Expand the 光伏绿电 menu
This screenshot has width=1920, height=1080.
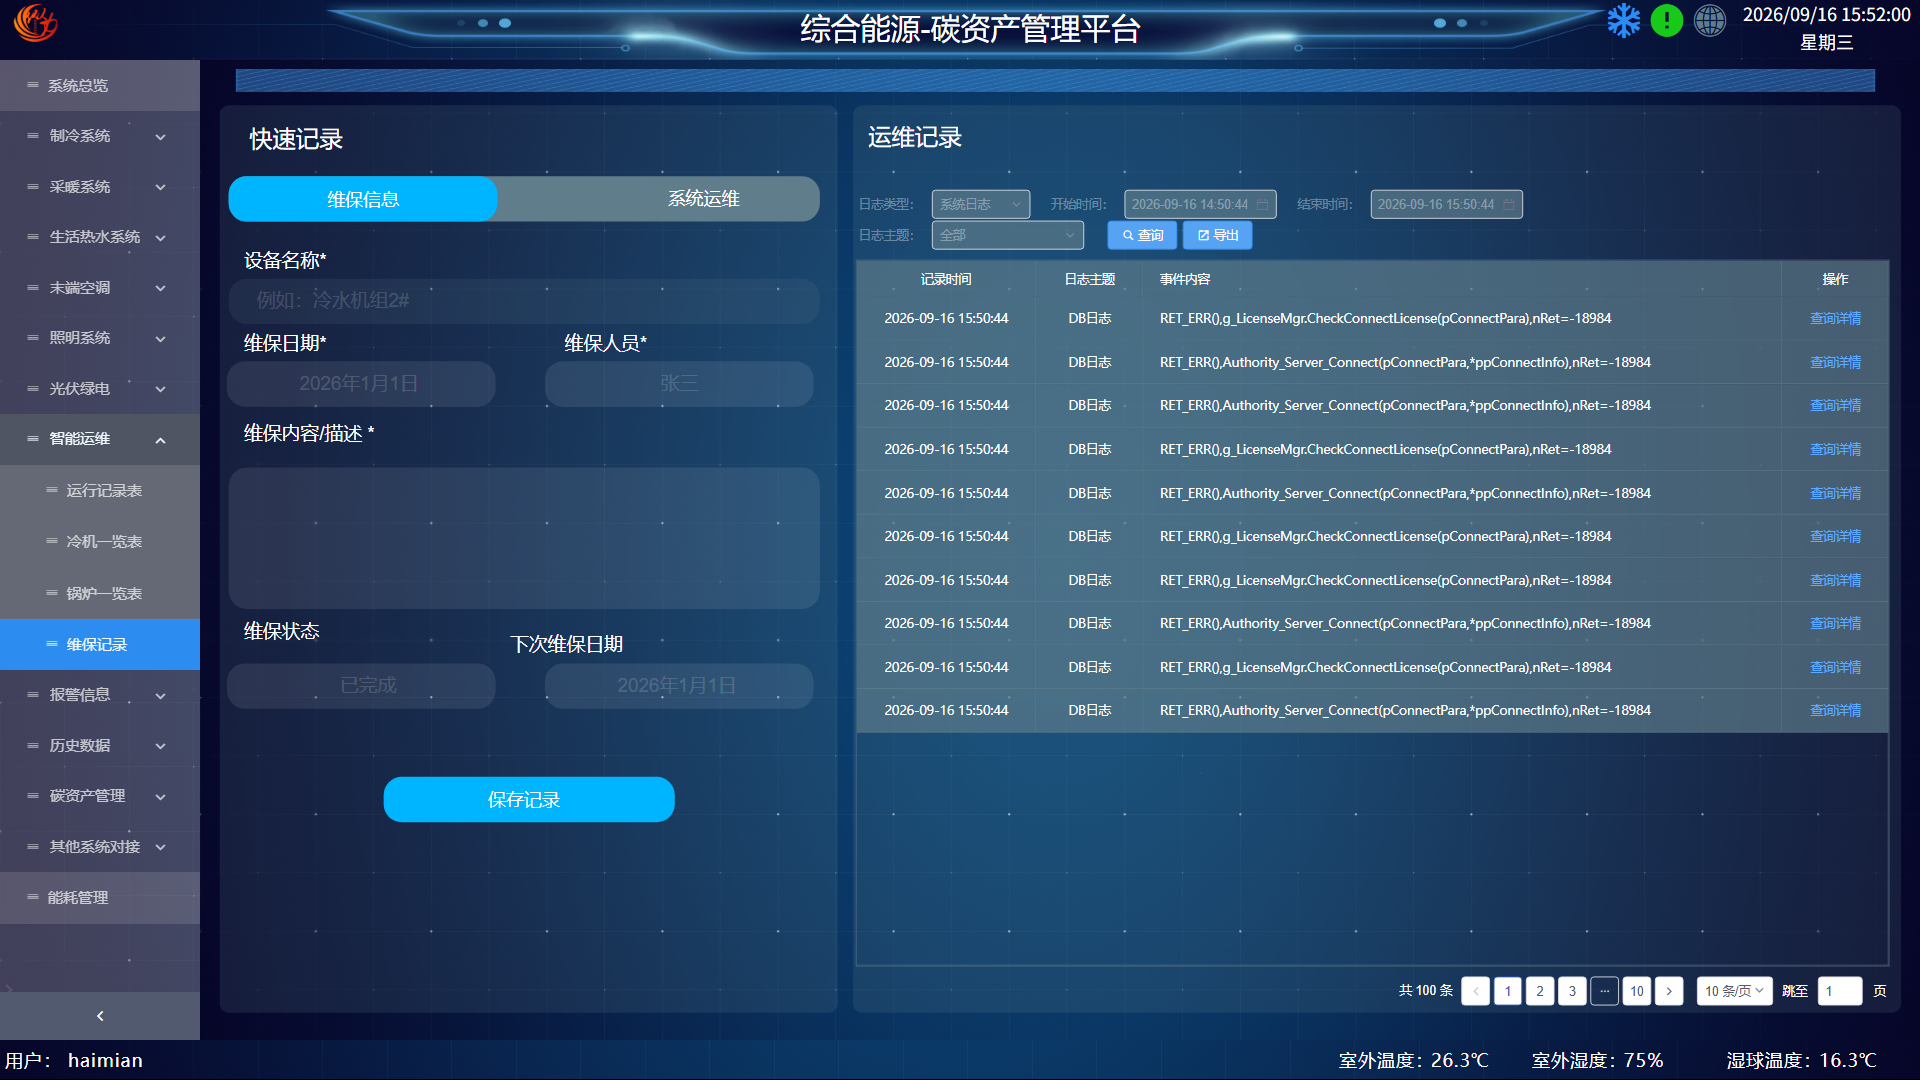[100, 389]
